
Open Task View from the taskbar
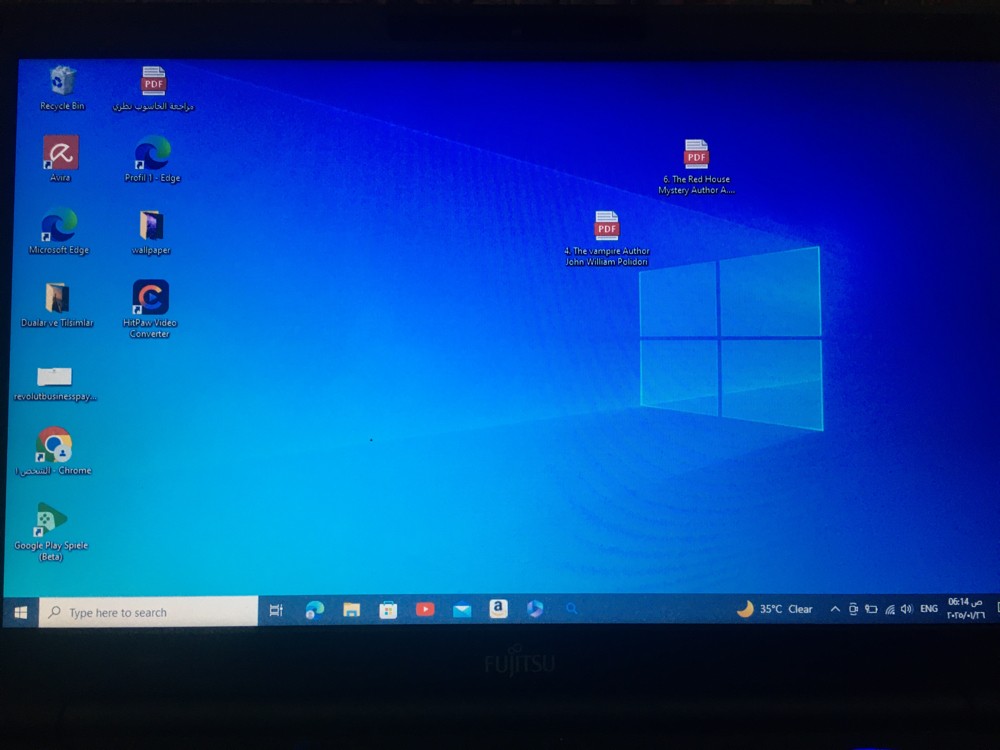pyautogui.click(x=276, y=610)
